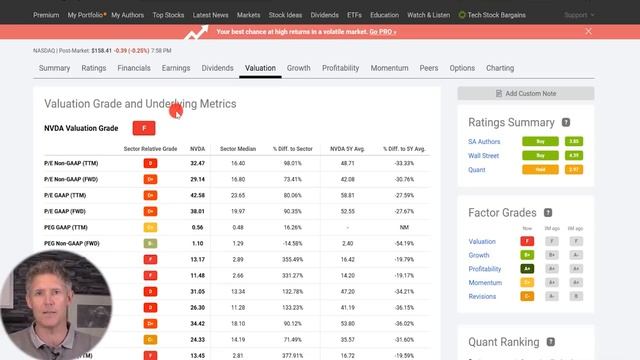This screenshot has height=360, width=640.
Task: Click the SA Authors Buy badge
Action: coord(540,142)
